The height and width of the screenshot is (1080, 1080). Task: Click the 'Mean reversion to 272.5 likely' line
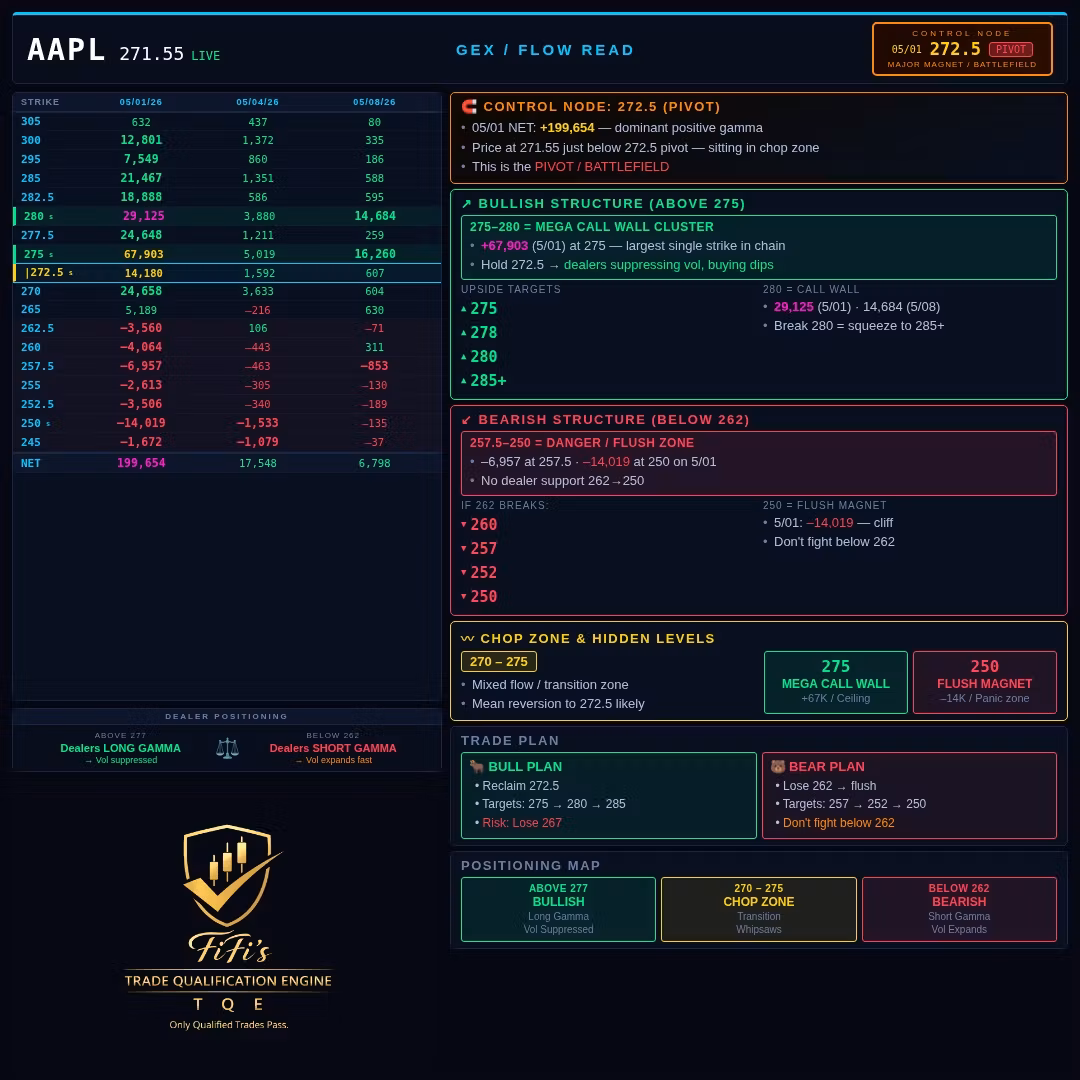pos(558,703)
